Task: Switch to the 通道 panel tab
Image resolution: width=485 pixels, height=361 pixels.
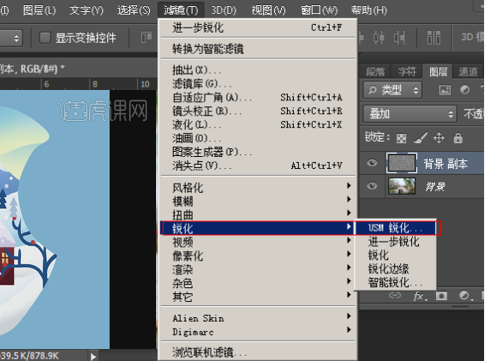Action: point(468,71)
